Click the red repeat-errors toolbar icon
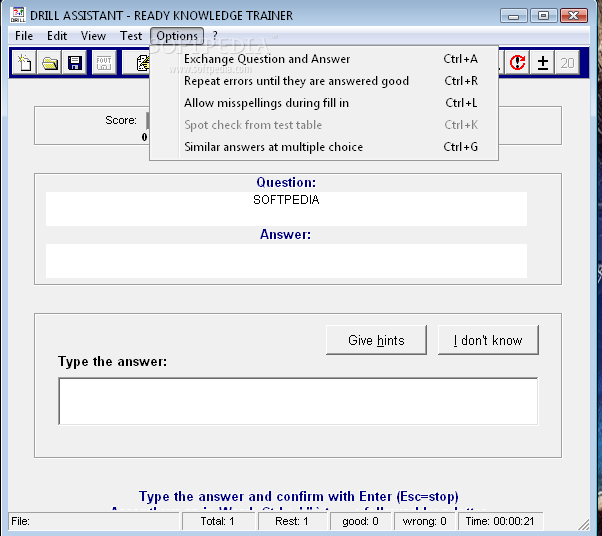 tap(517, 63)
